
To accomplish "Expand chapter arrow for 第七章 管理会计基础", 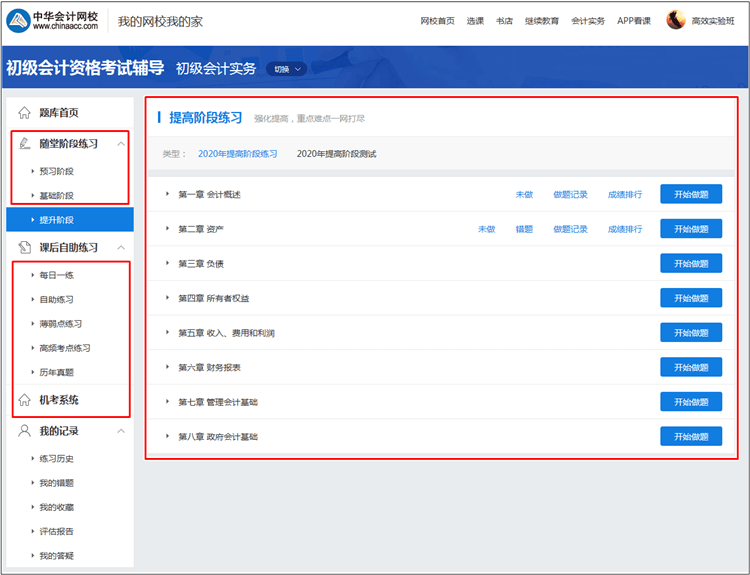I will pos(167,401).
